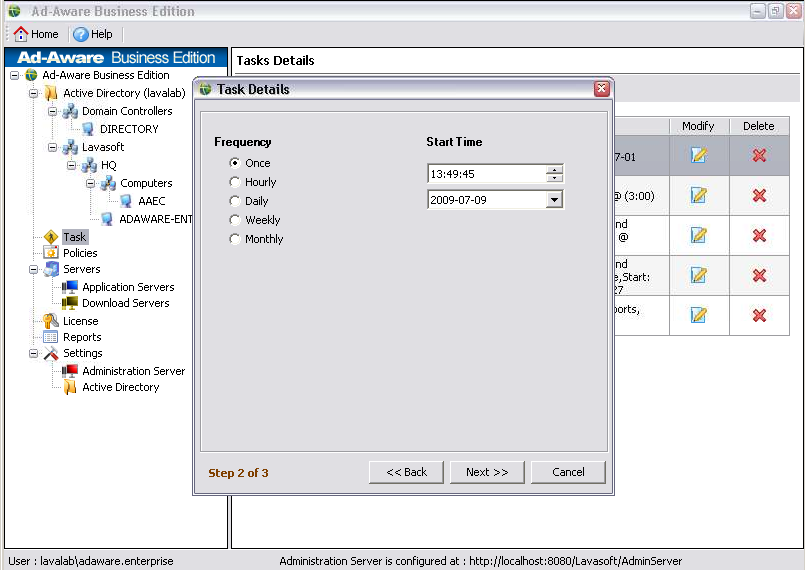Screen dimensions: 805x570
Task: Click the Next >> button
Action: pyautogui.click(x=487, y=472)
